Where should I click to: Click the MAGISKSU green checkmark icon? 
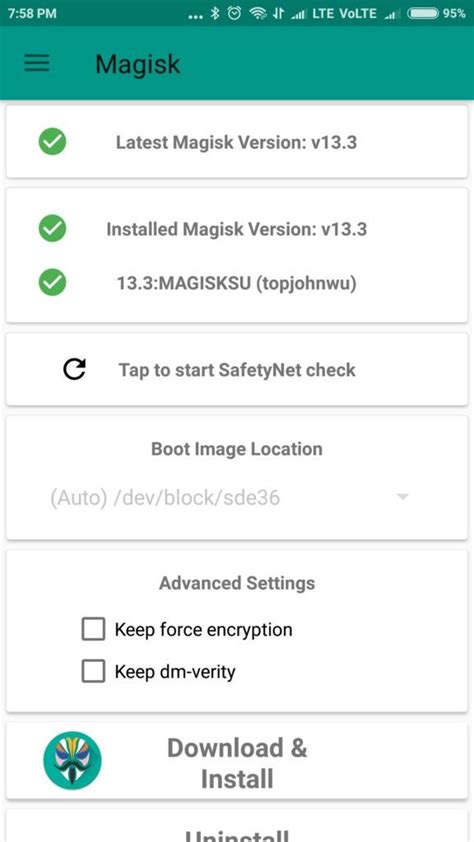coord(53,283)
